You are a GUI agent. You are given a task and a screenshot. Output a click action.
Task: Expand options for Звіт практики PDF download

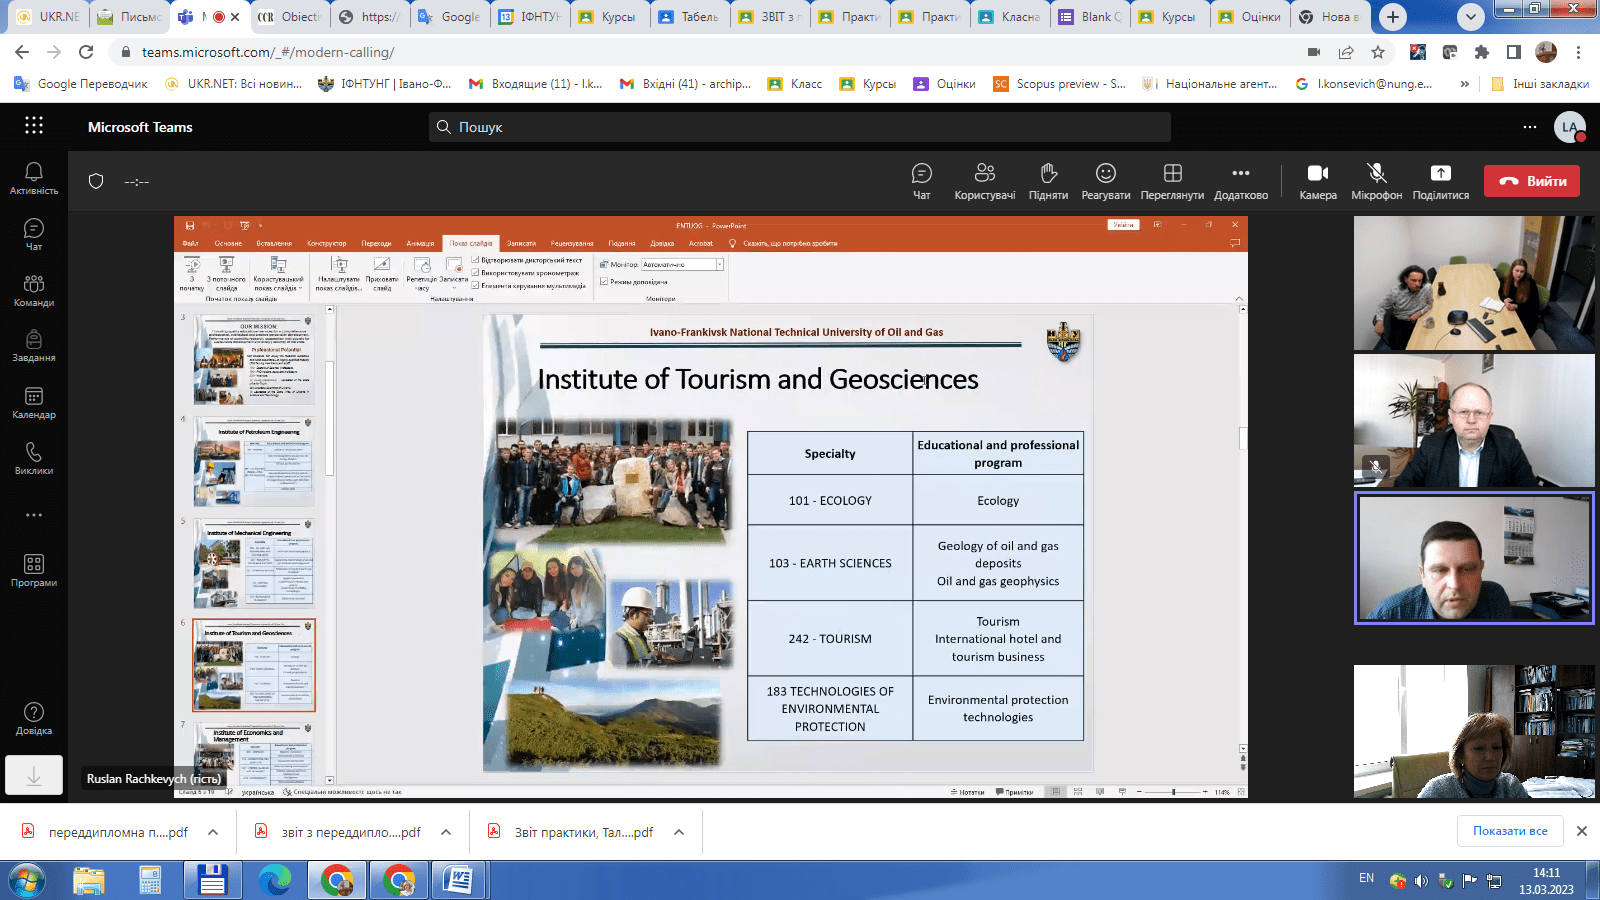[x=679, y=832]
